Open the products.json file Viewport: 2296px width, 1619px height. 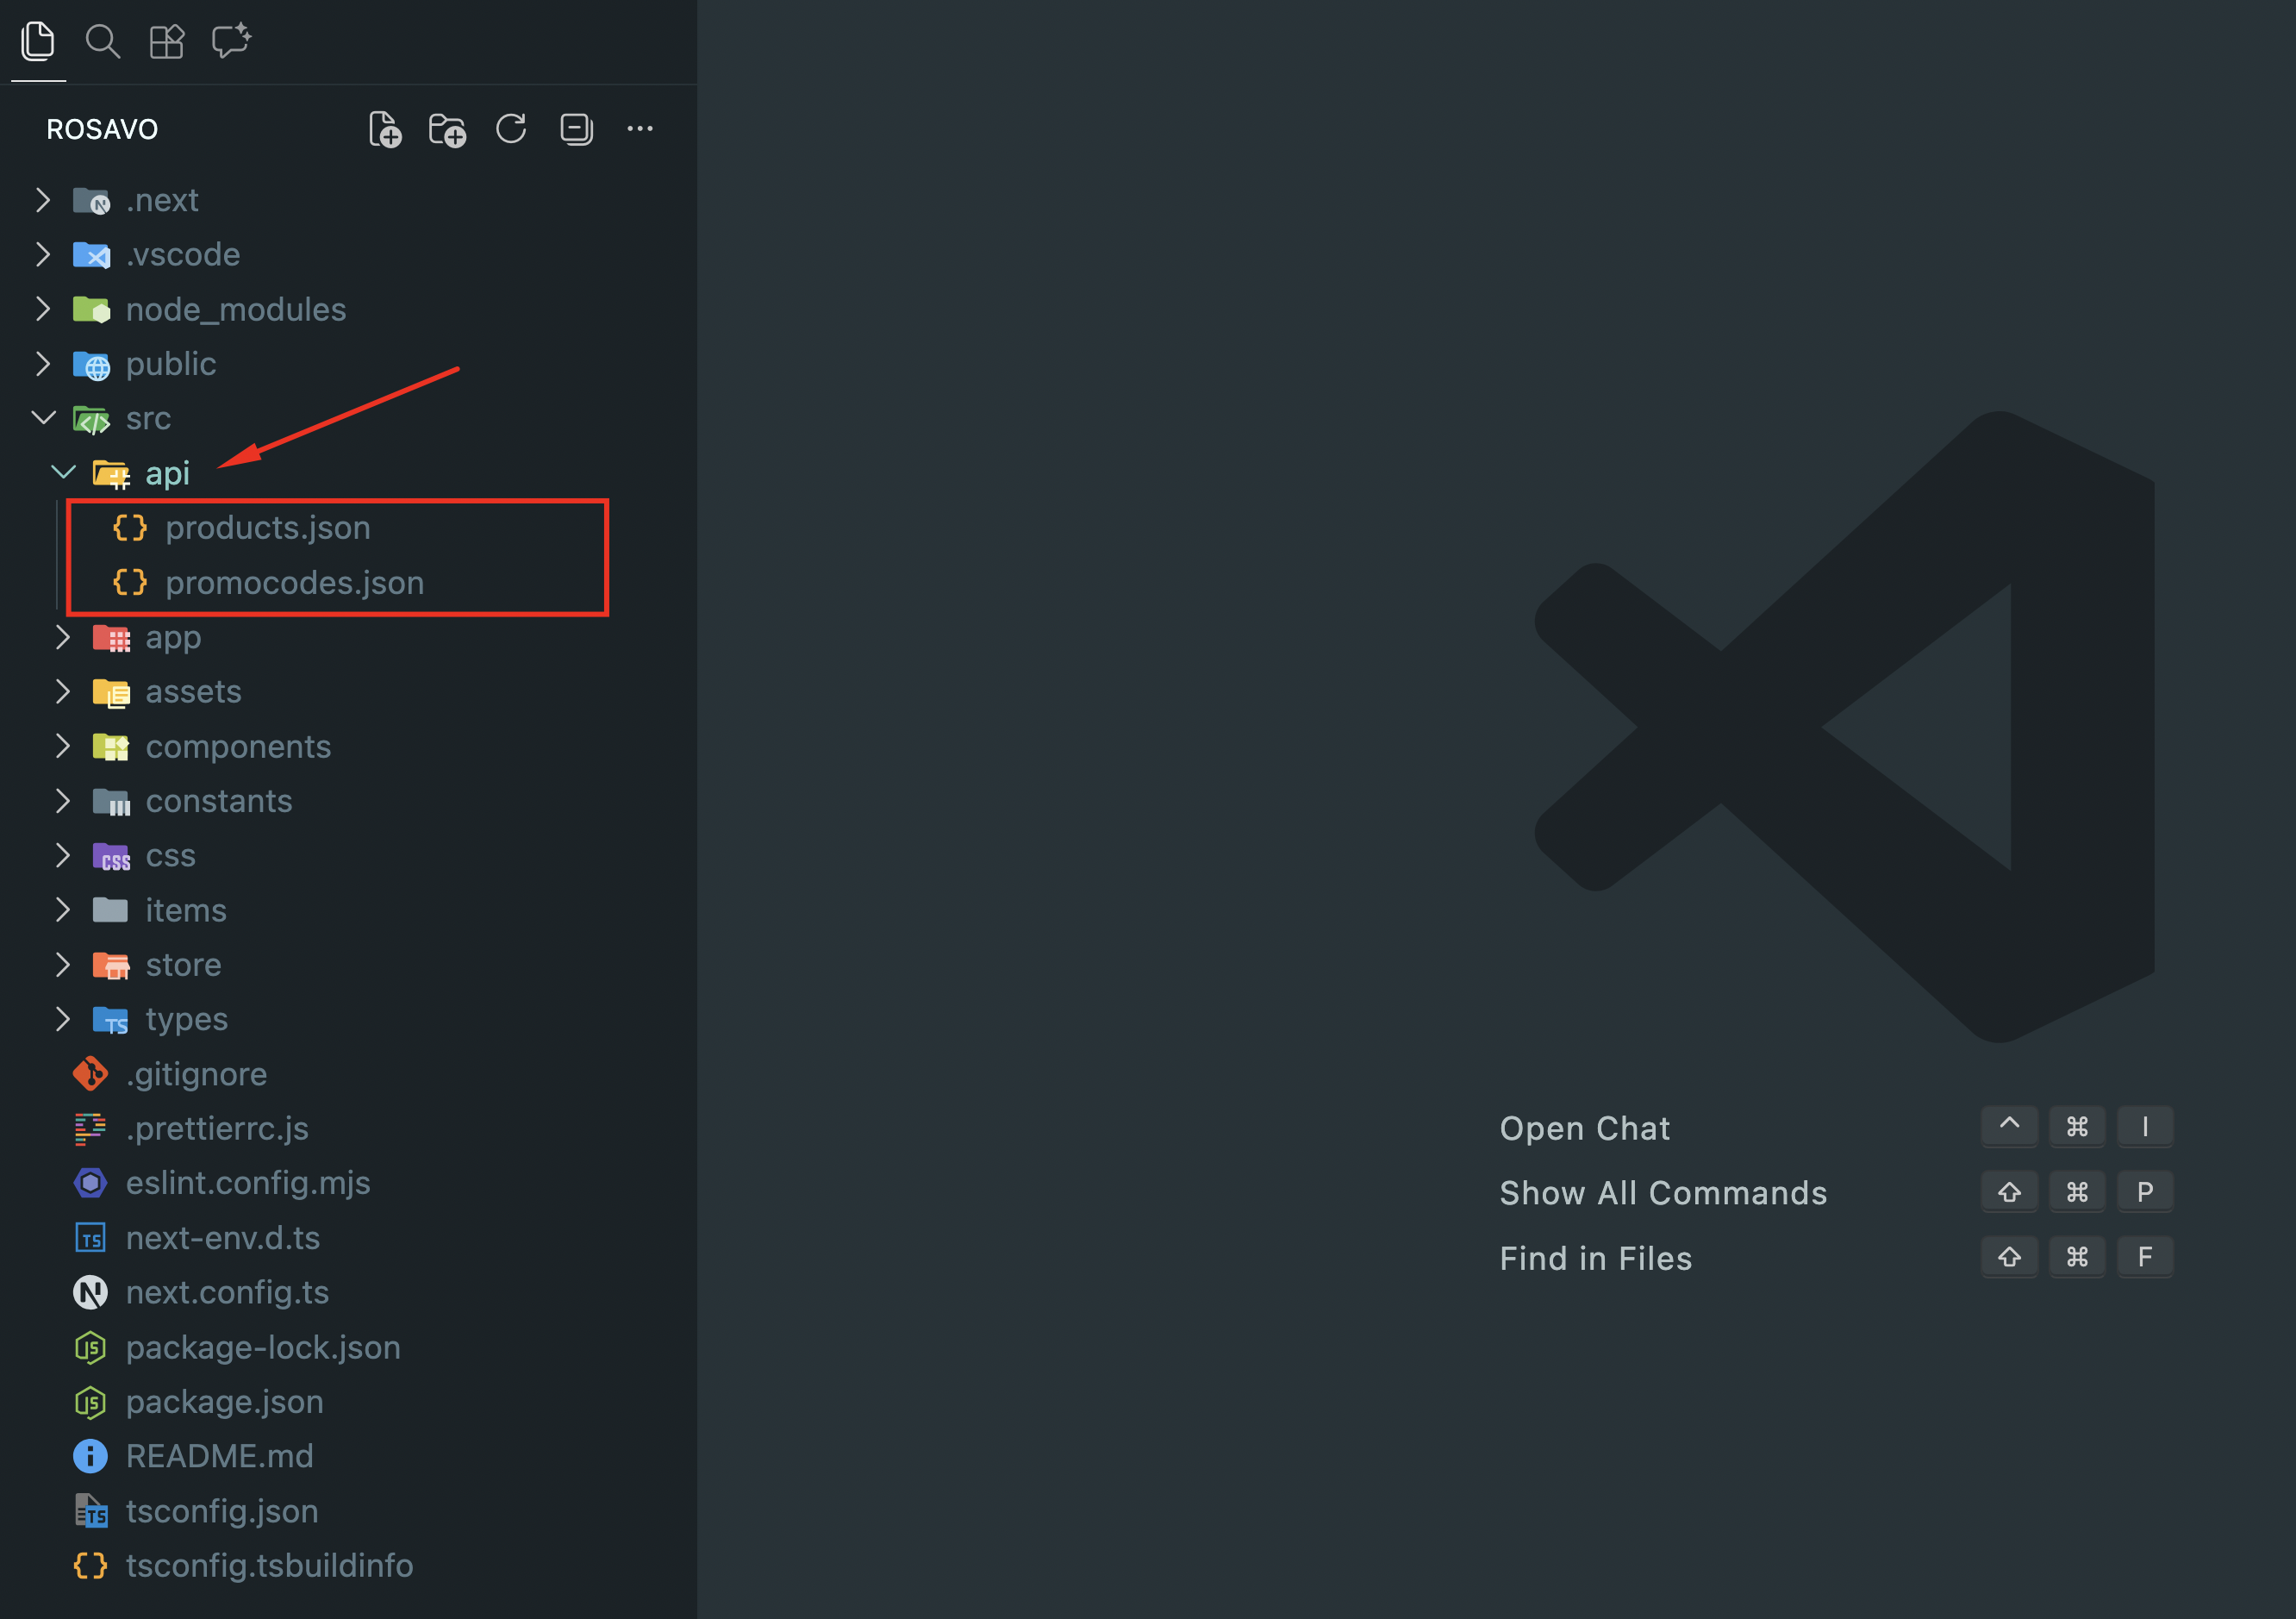tap(267, 527)
